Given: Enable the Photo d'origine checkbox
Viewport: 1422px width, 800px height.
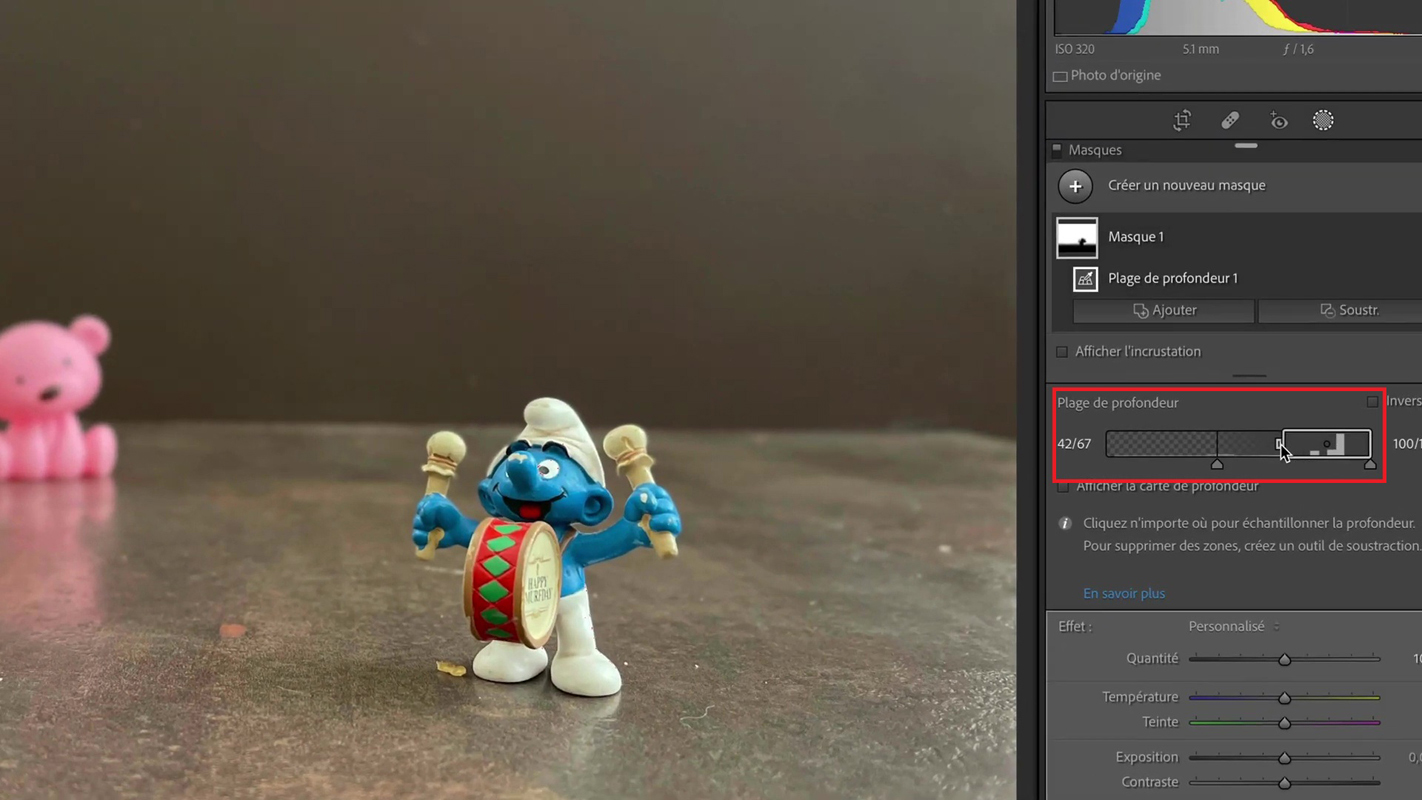Looking at the screenshot, I should pos(1060,76).
